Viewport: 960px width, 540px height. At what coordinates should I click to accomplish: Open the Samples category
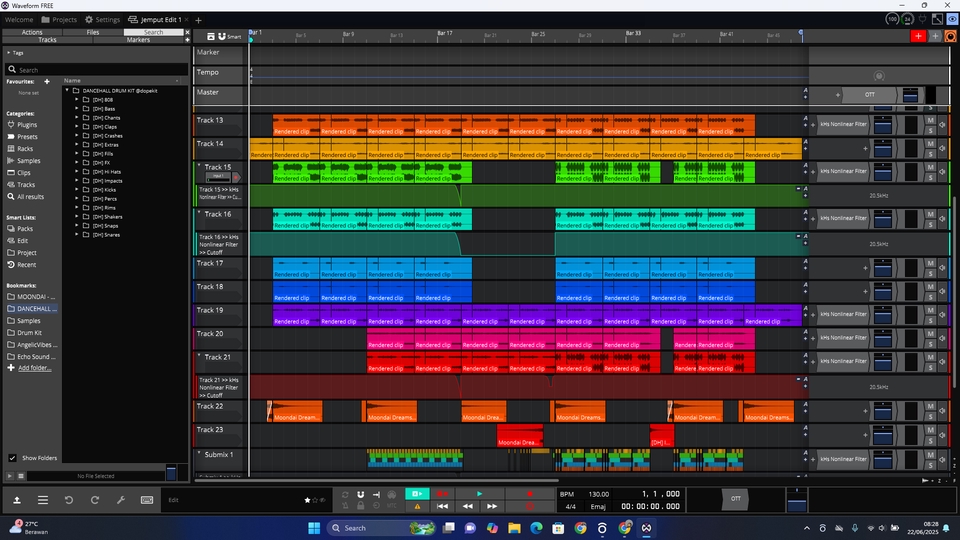[28, 161]
